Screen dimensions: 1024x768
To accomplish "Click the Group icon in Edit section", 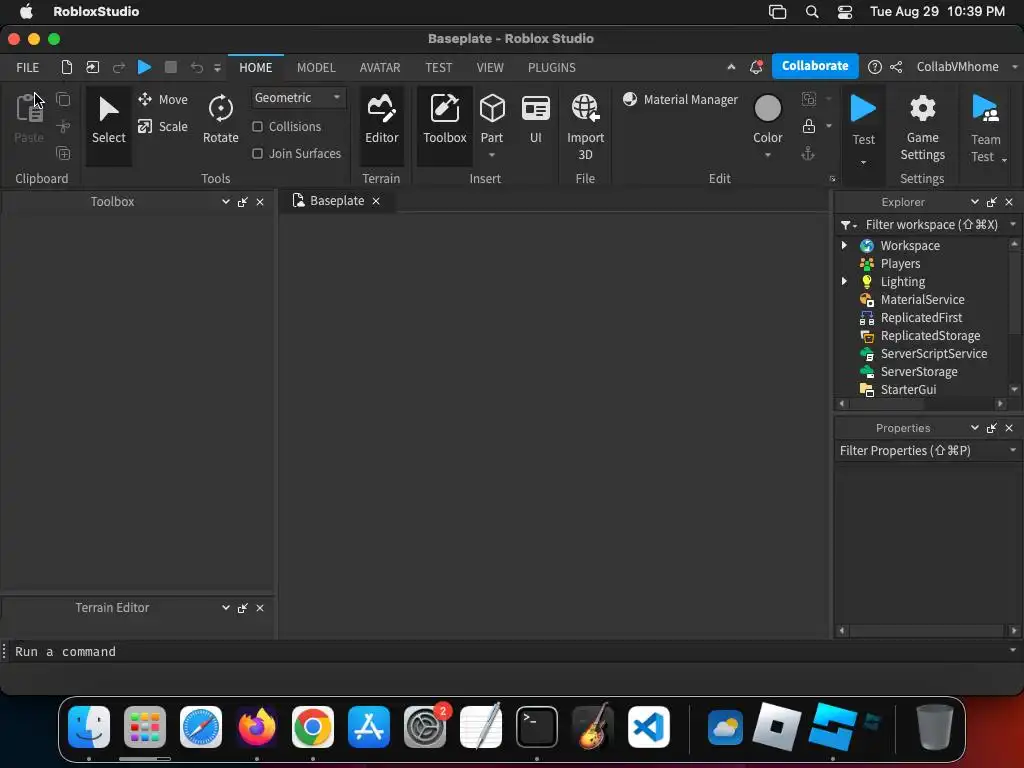I will (x=808, y=99).
